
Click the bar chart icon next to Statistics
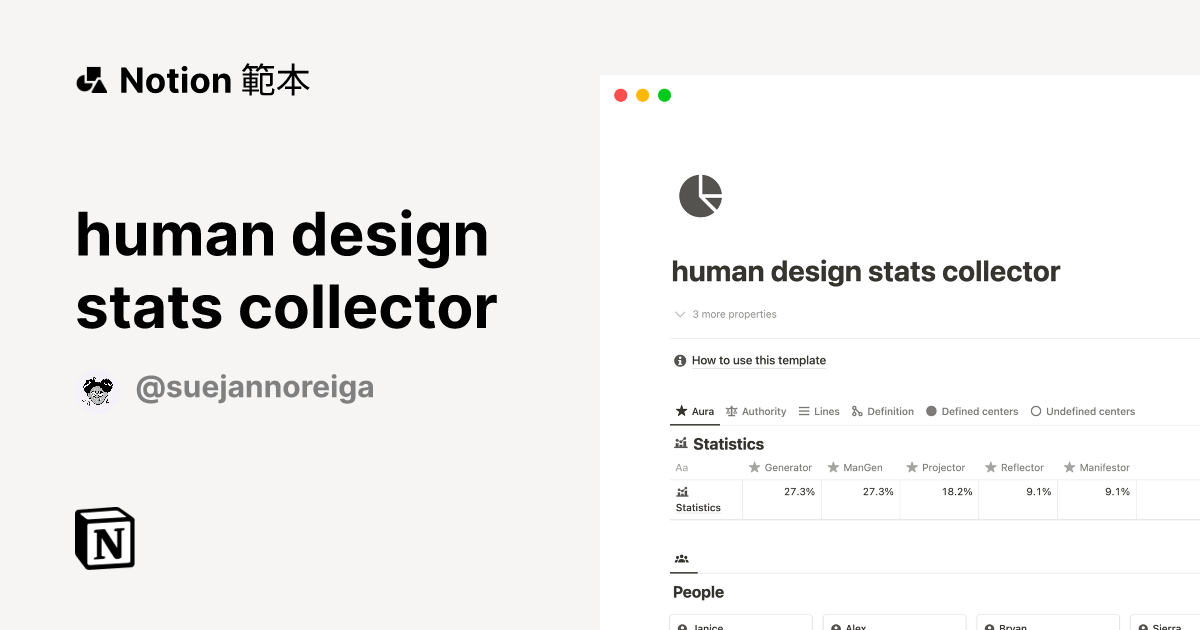point(683,443)
